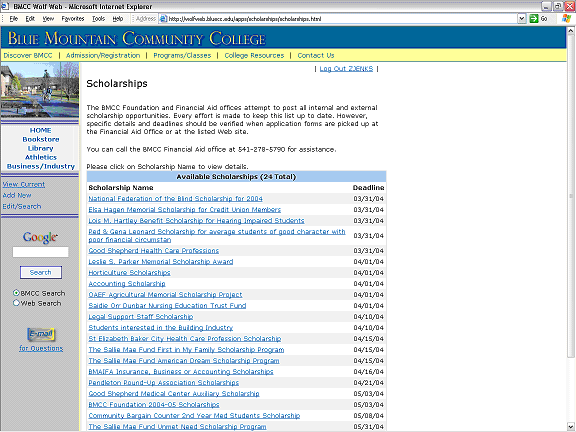This screenshot has width=576, height=432.
Task: Click the E-mail icon for questions
Action: [41, 334]
